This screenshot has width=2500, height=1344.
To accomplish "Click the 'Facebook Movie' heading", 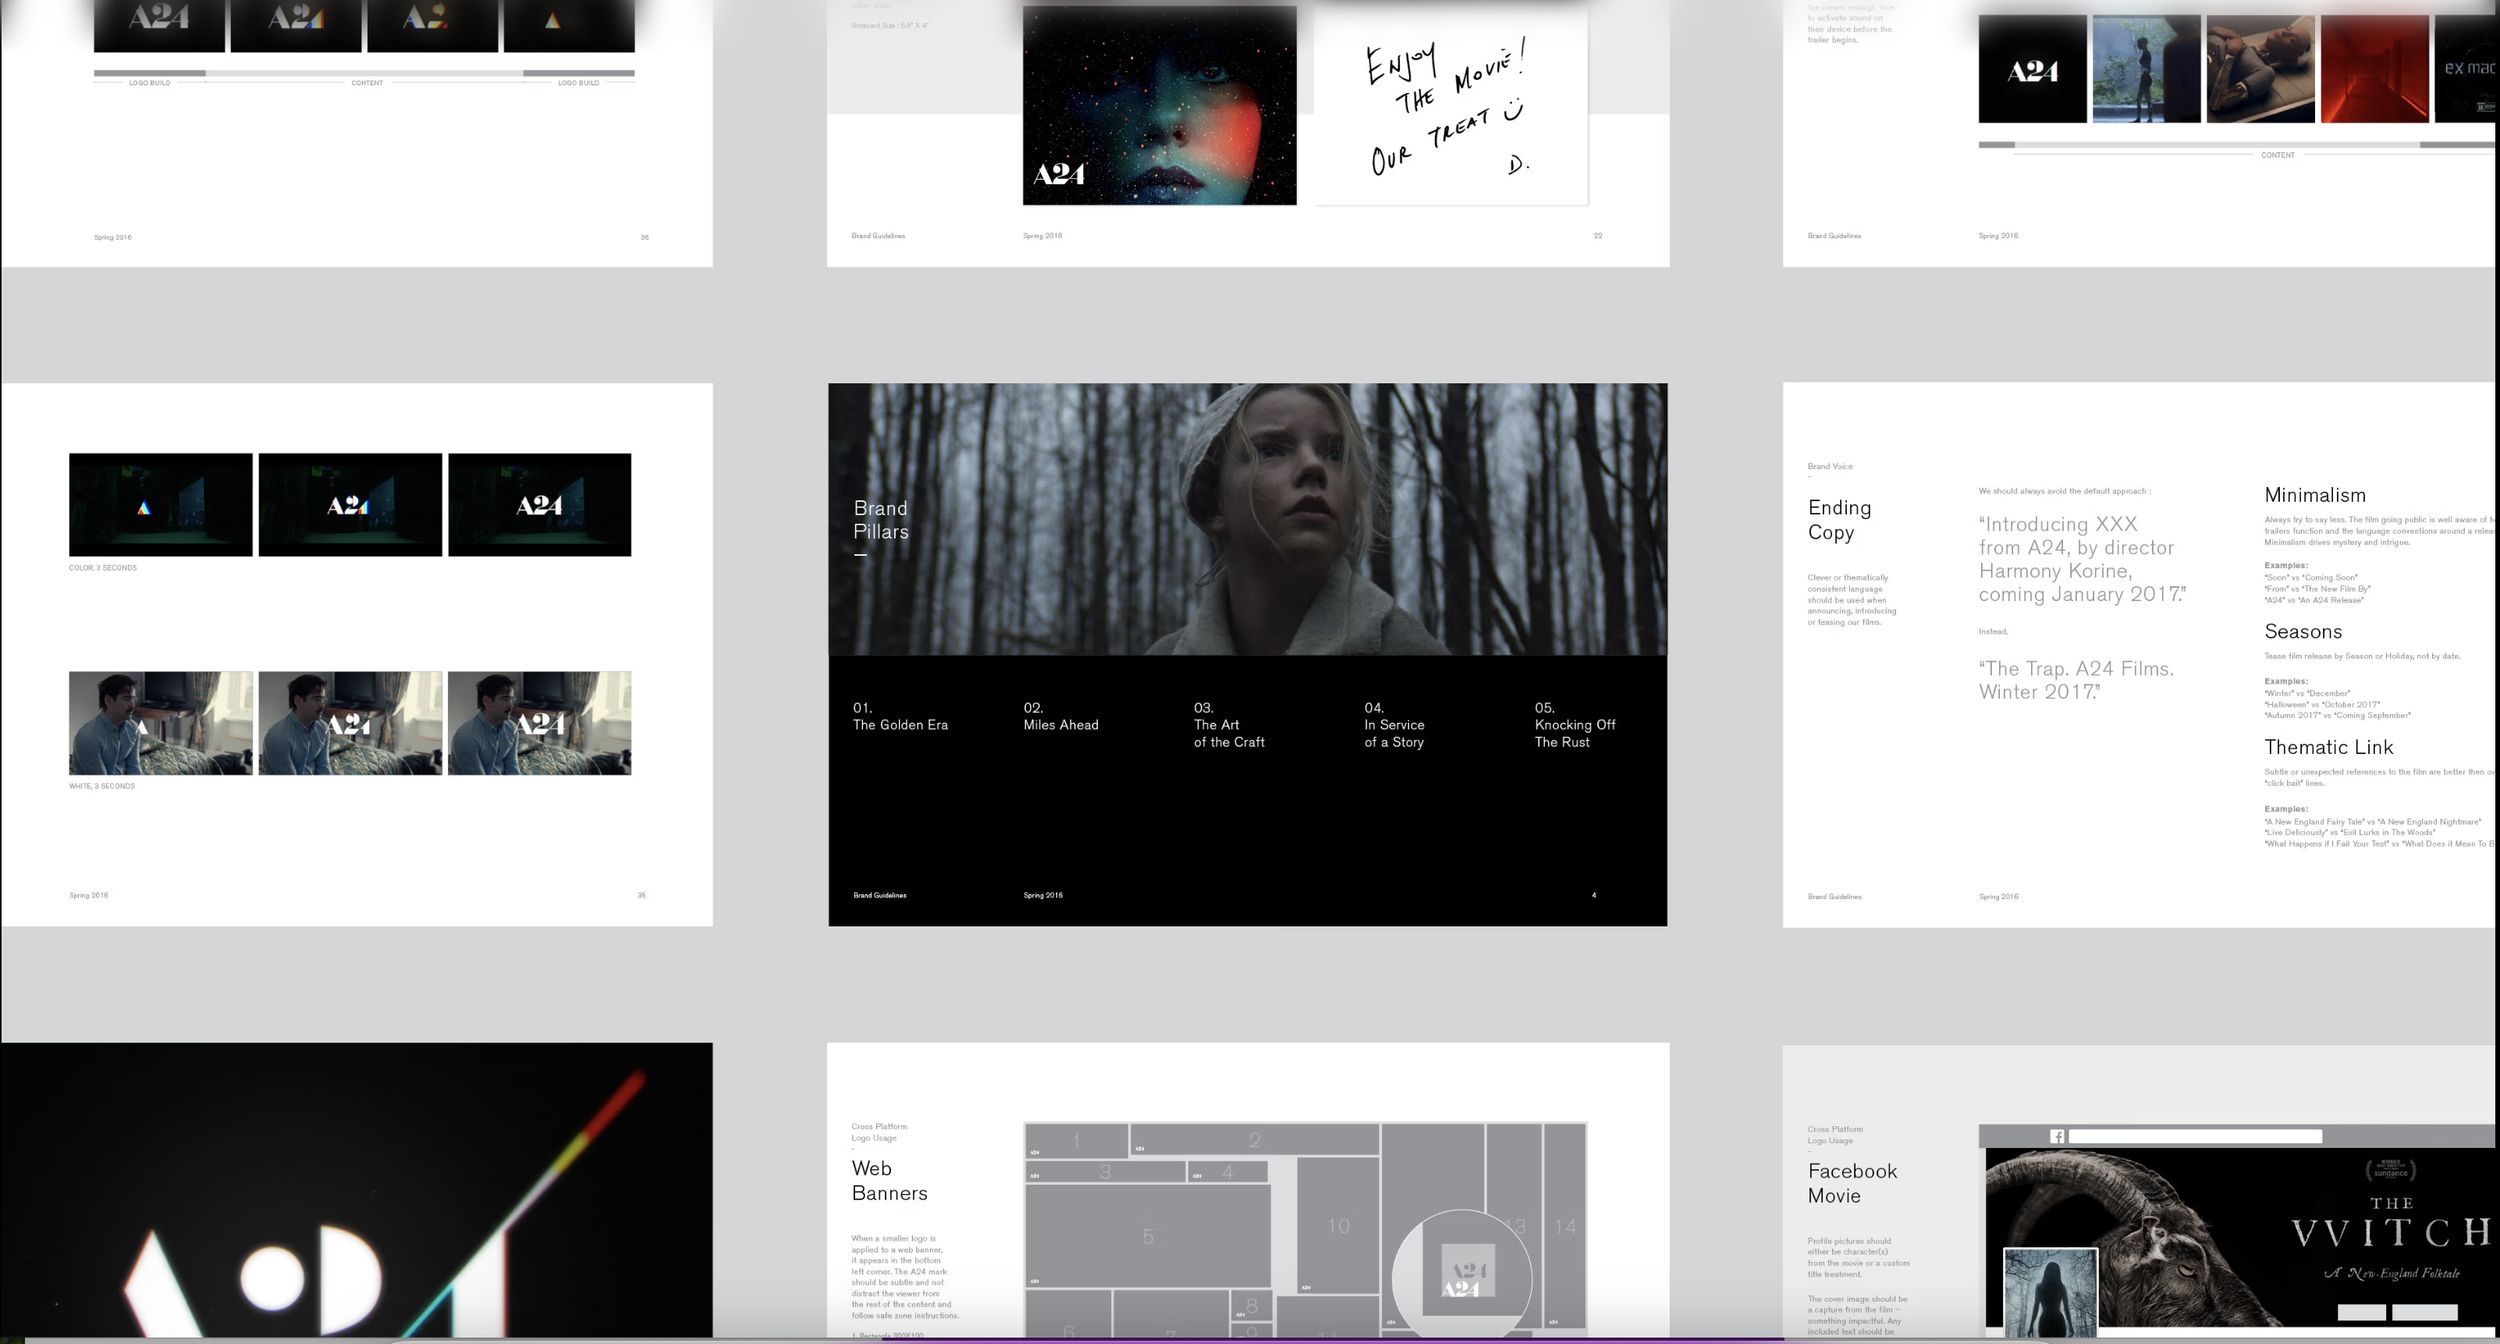I will click(x=1852, y=1183).
